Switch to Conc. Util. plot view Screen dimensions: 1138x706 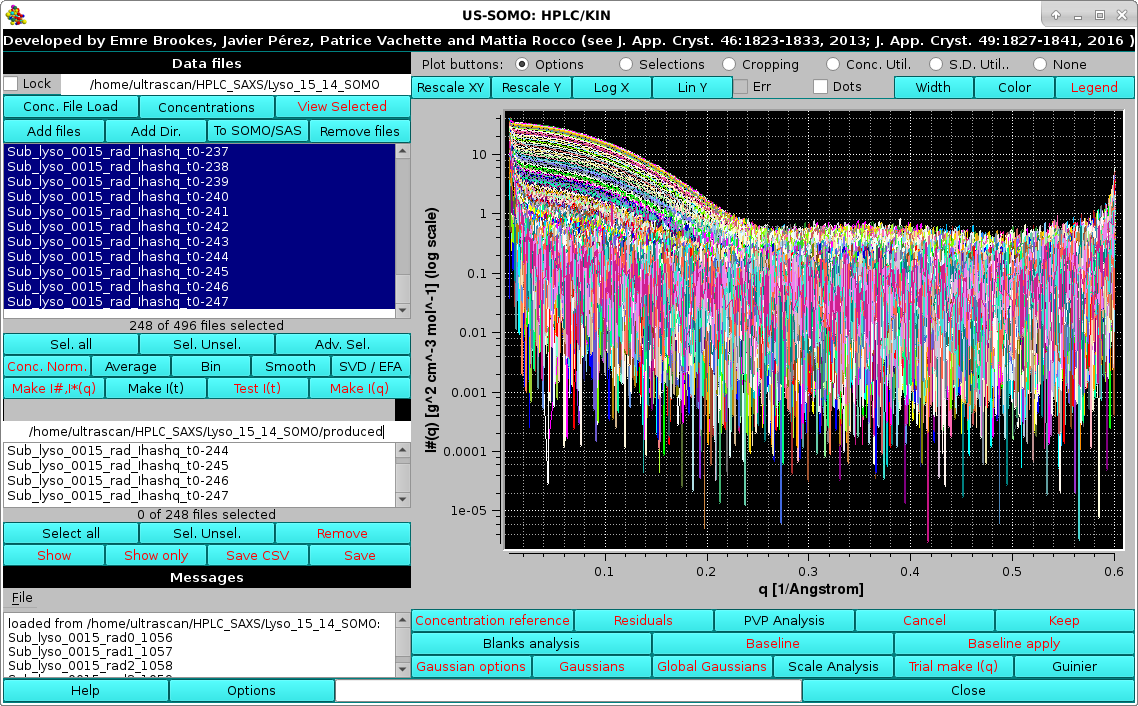point(832,64)
